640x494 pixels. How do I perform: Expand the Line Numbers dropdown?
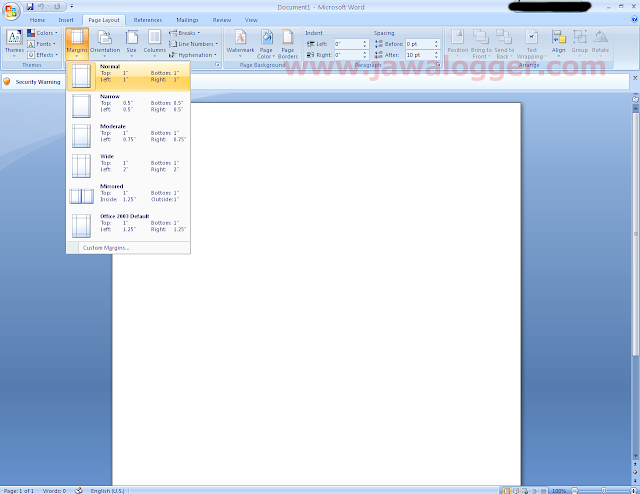[193, 44]
